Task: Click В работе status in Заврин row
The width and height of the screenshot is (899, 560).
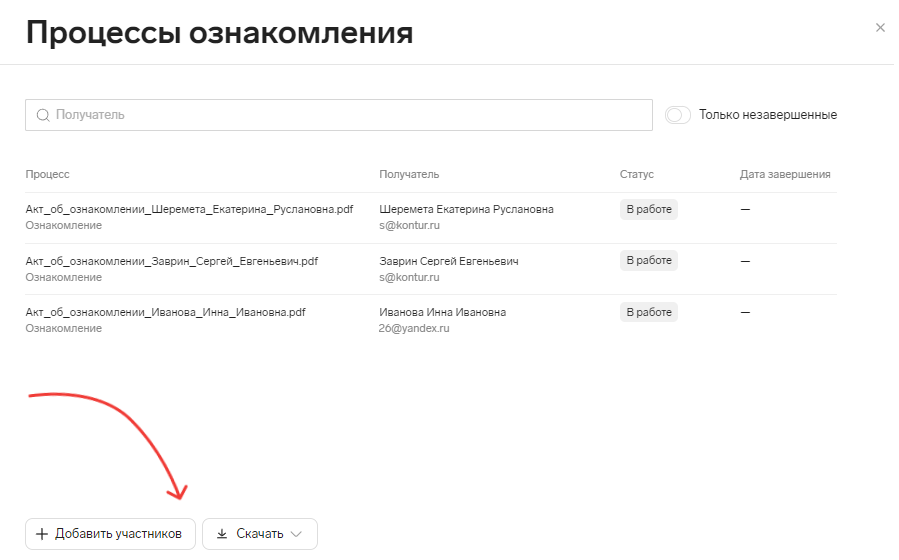Action: pyautogui.click(x=648, y=260)
